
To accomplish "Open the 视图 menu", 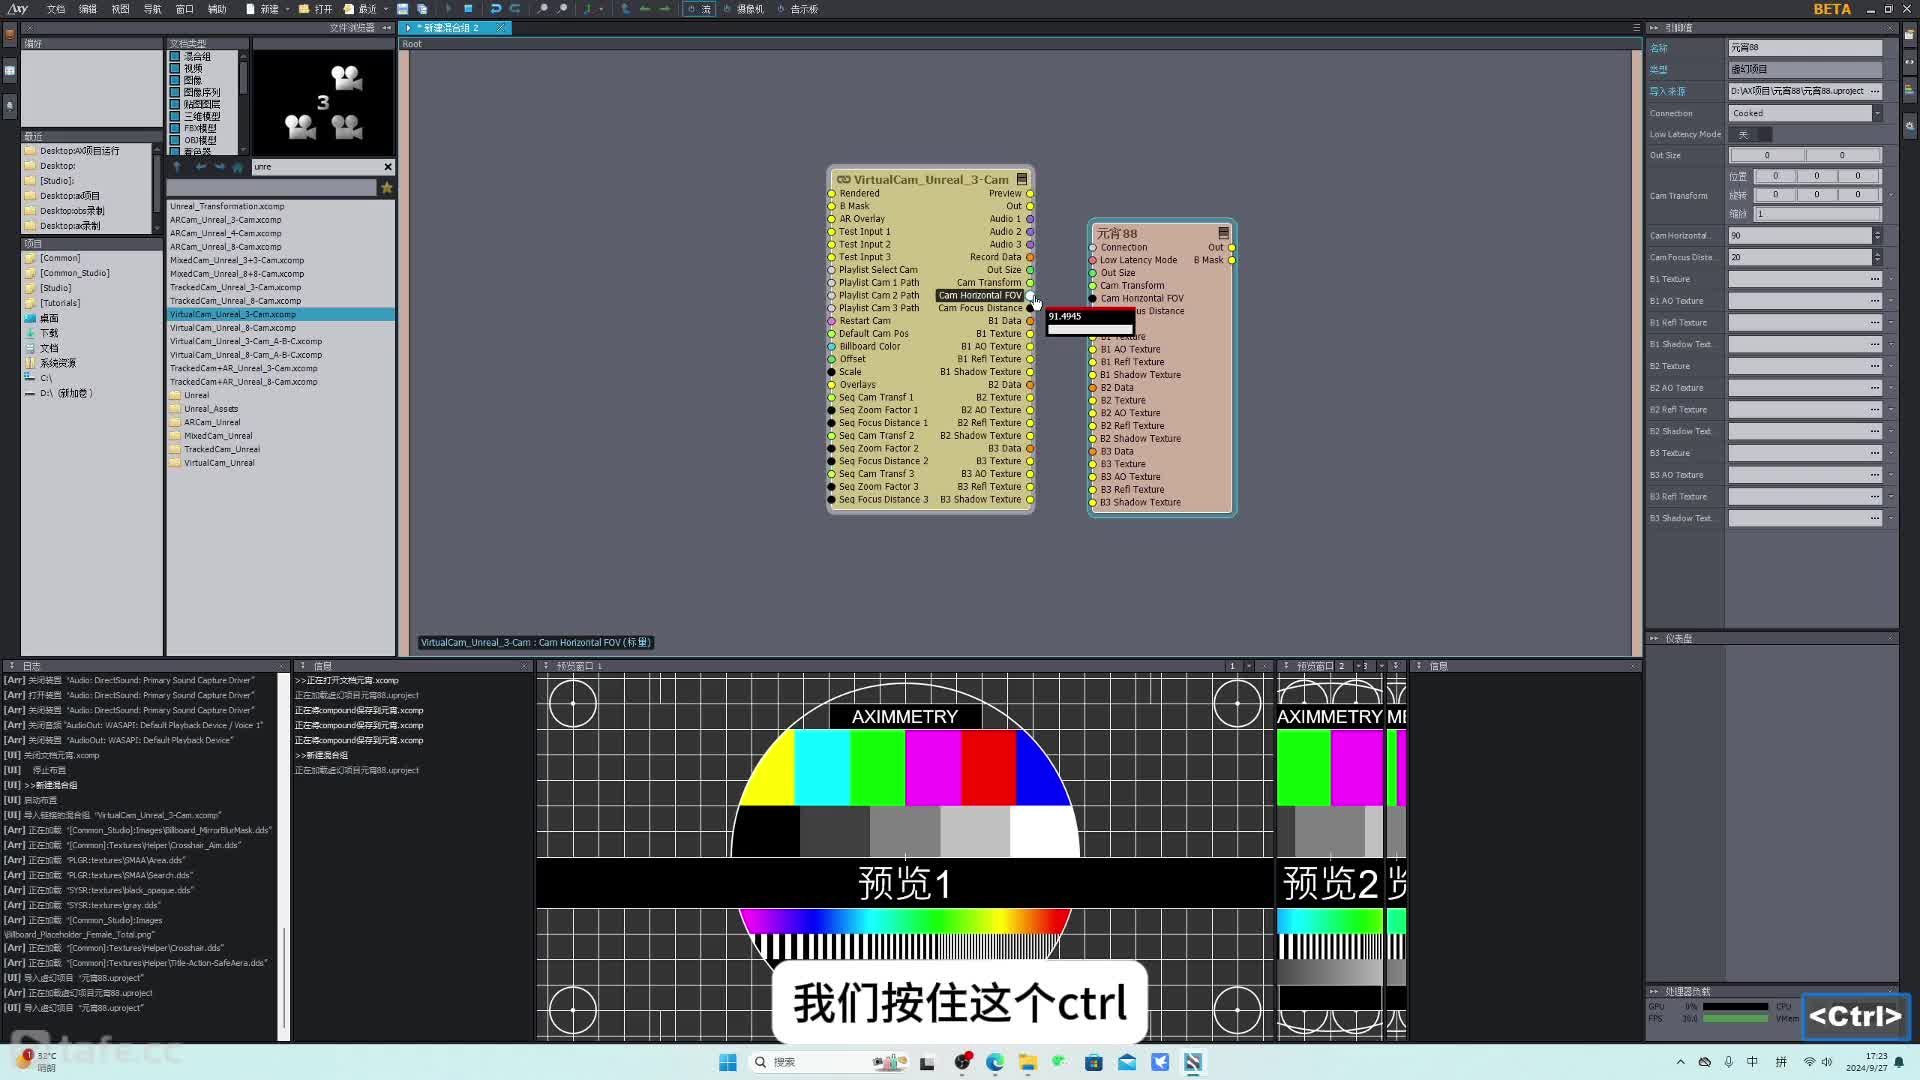I will click(x=120, y=9).
